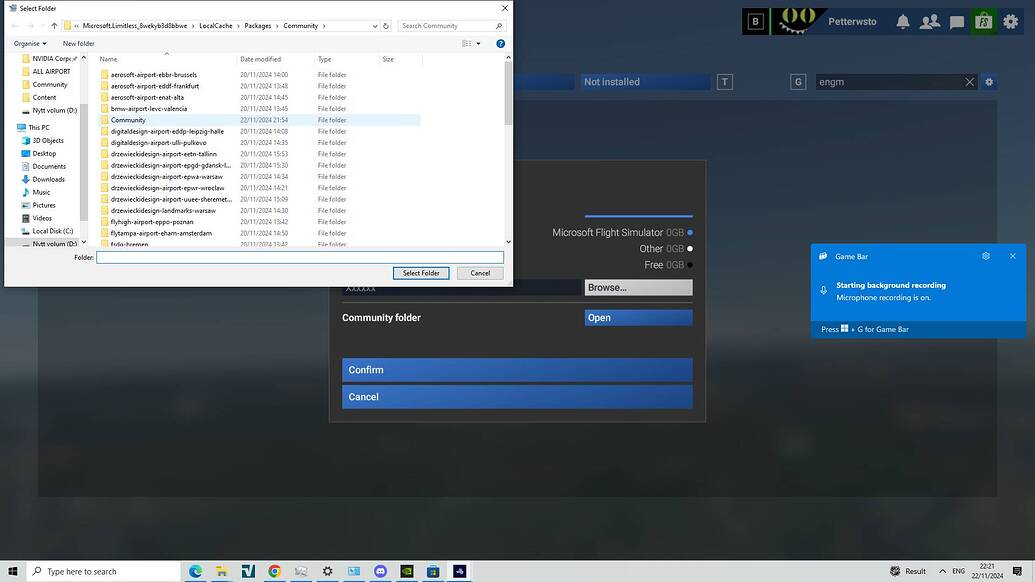Expand the Organise dropdown
The height and width of the screenshot is (582, 1035).
tap(33, 43)
